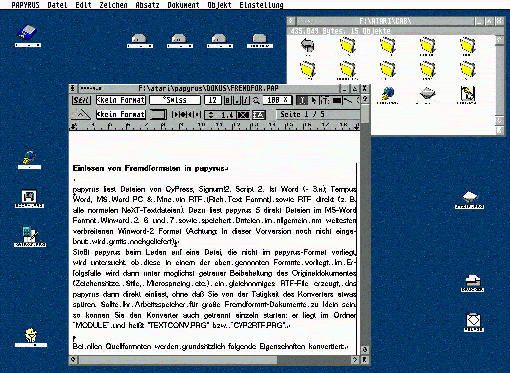Open the paragraph kein Format dropdown
510x373 pixels.
[x=121, y=114]
